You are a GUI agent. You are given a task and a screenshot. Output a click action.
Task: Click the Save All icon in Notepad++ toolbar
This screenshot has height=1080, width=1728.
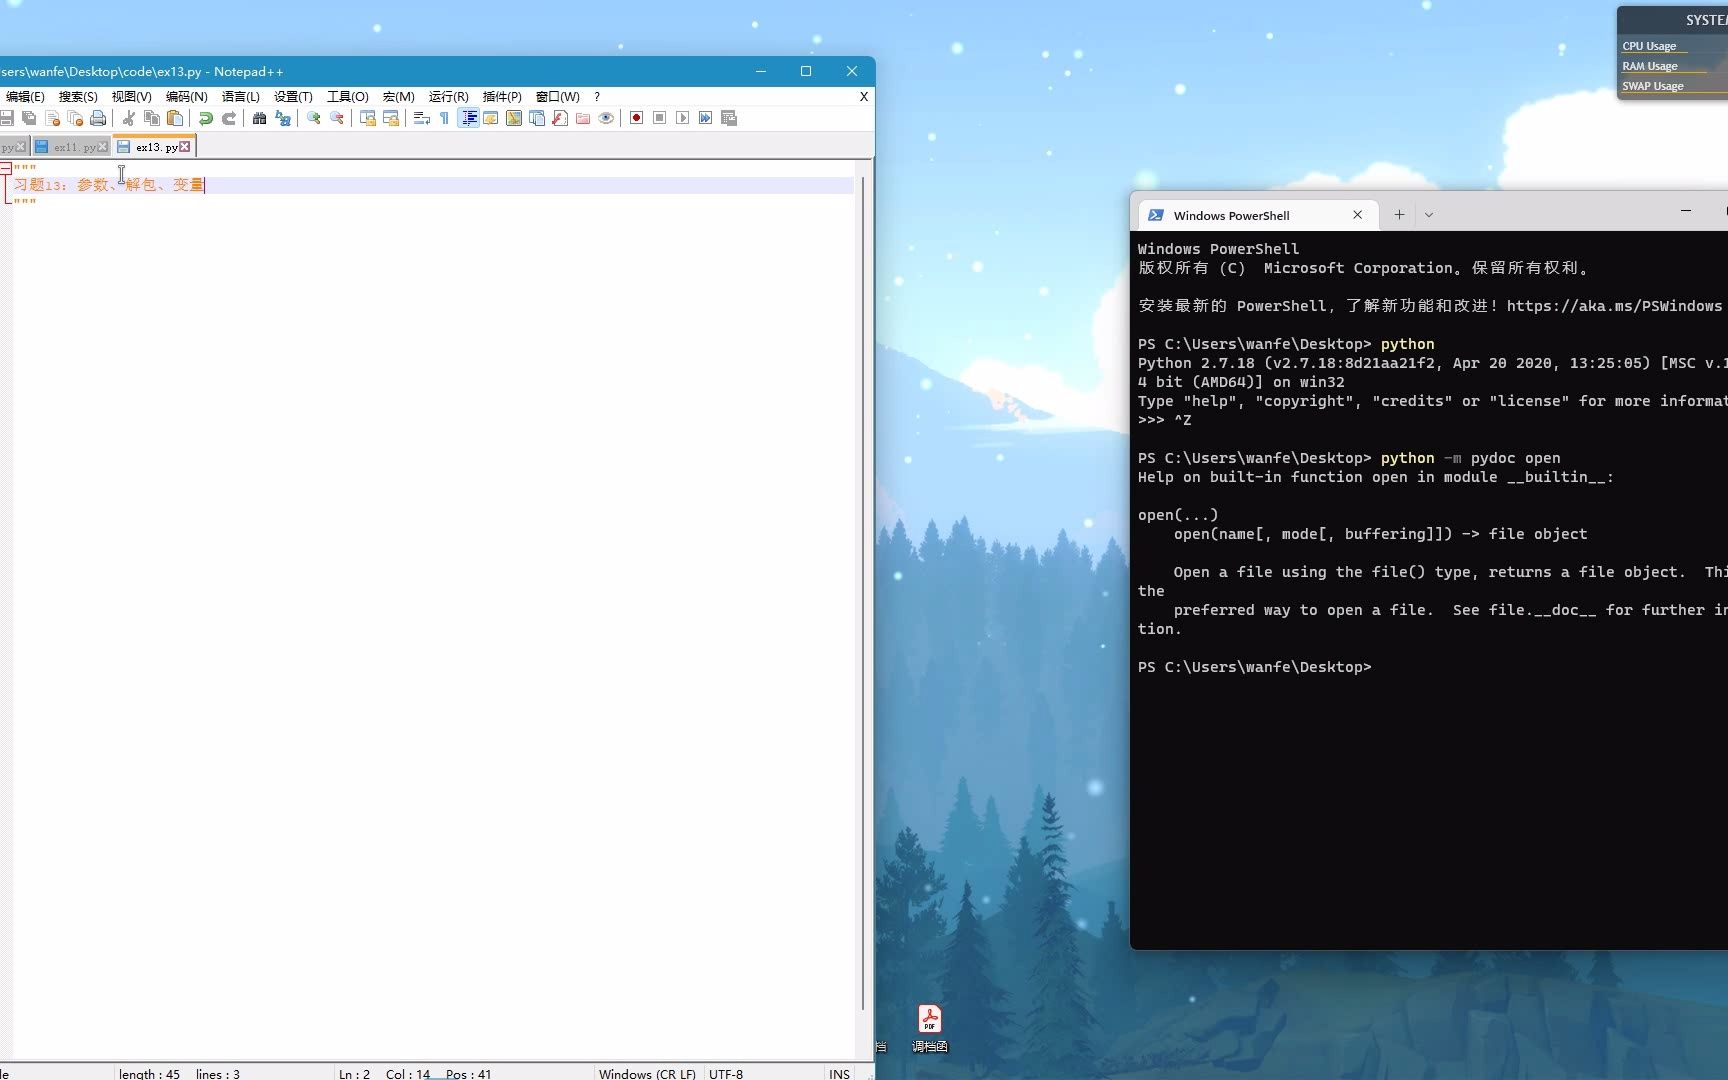29,118
